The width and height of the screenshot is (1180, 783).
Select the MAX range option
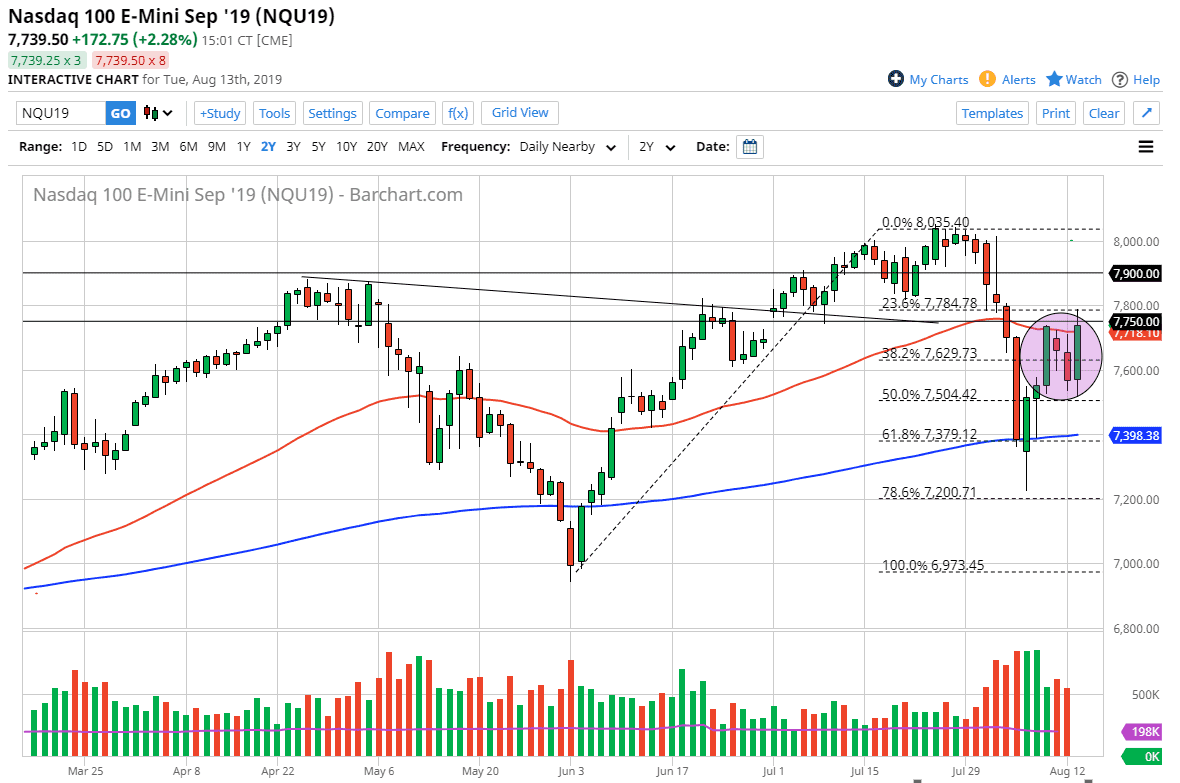pyautogui.click(x=411, y=146)
